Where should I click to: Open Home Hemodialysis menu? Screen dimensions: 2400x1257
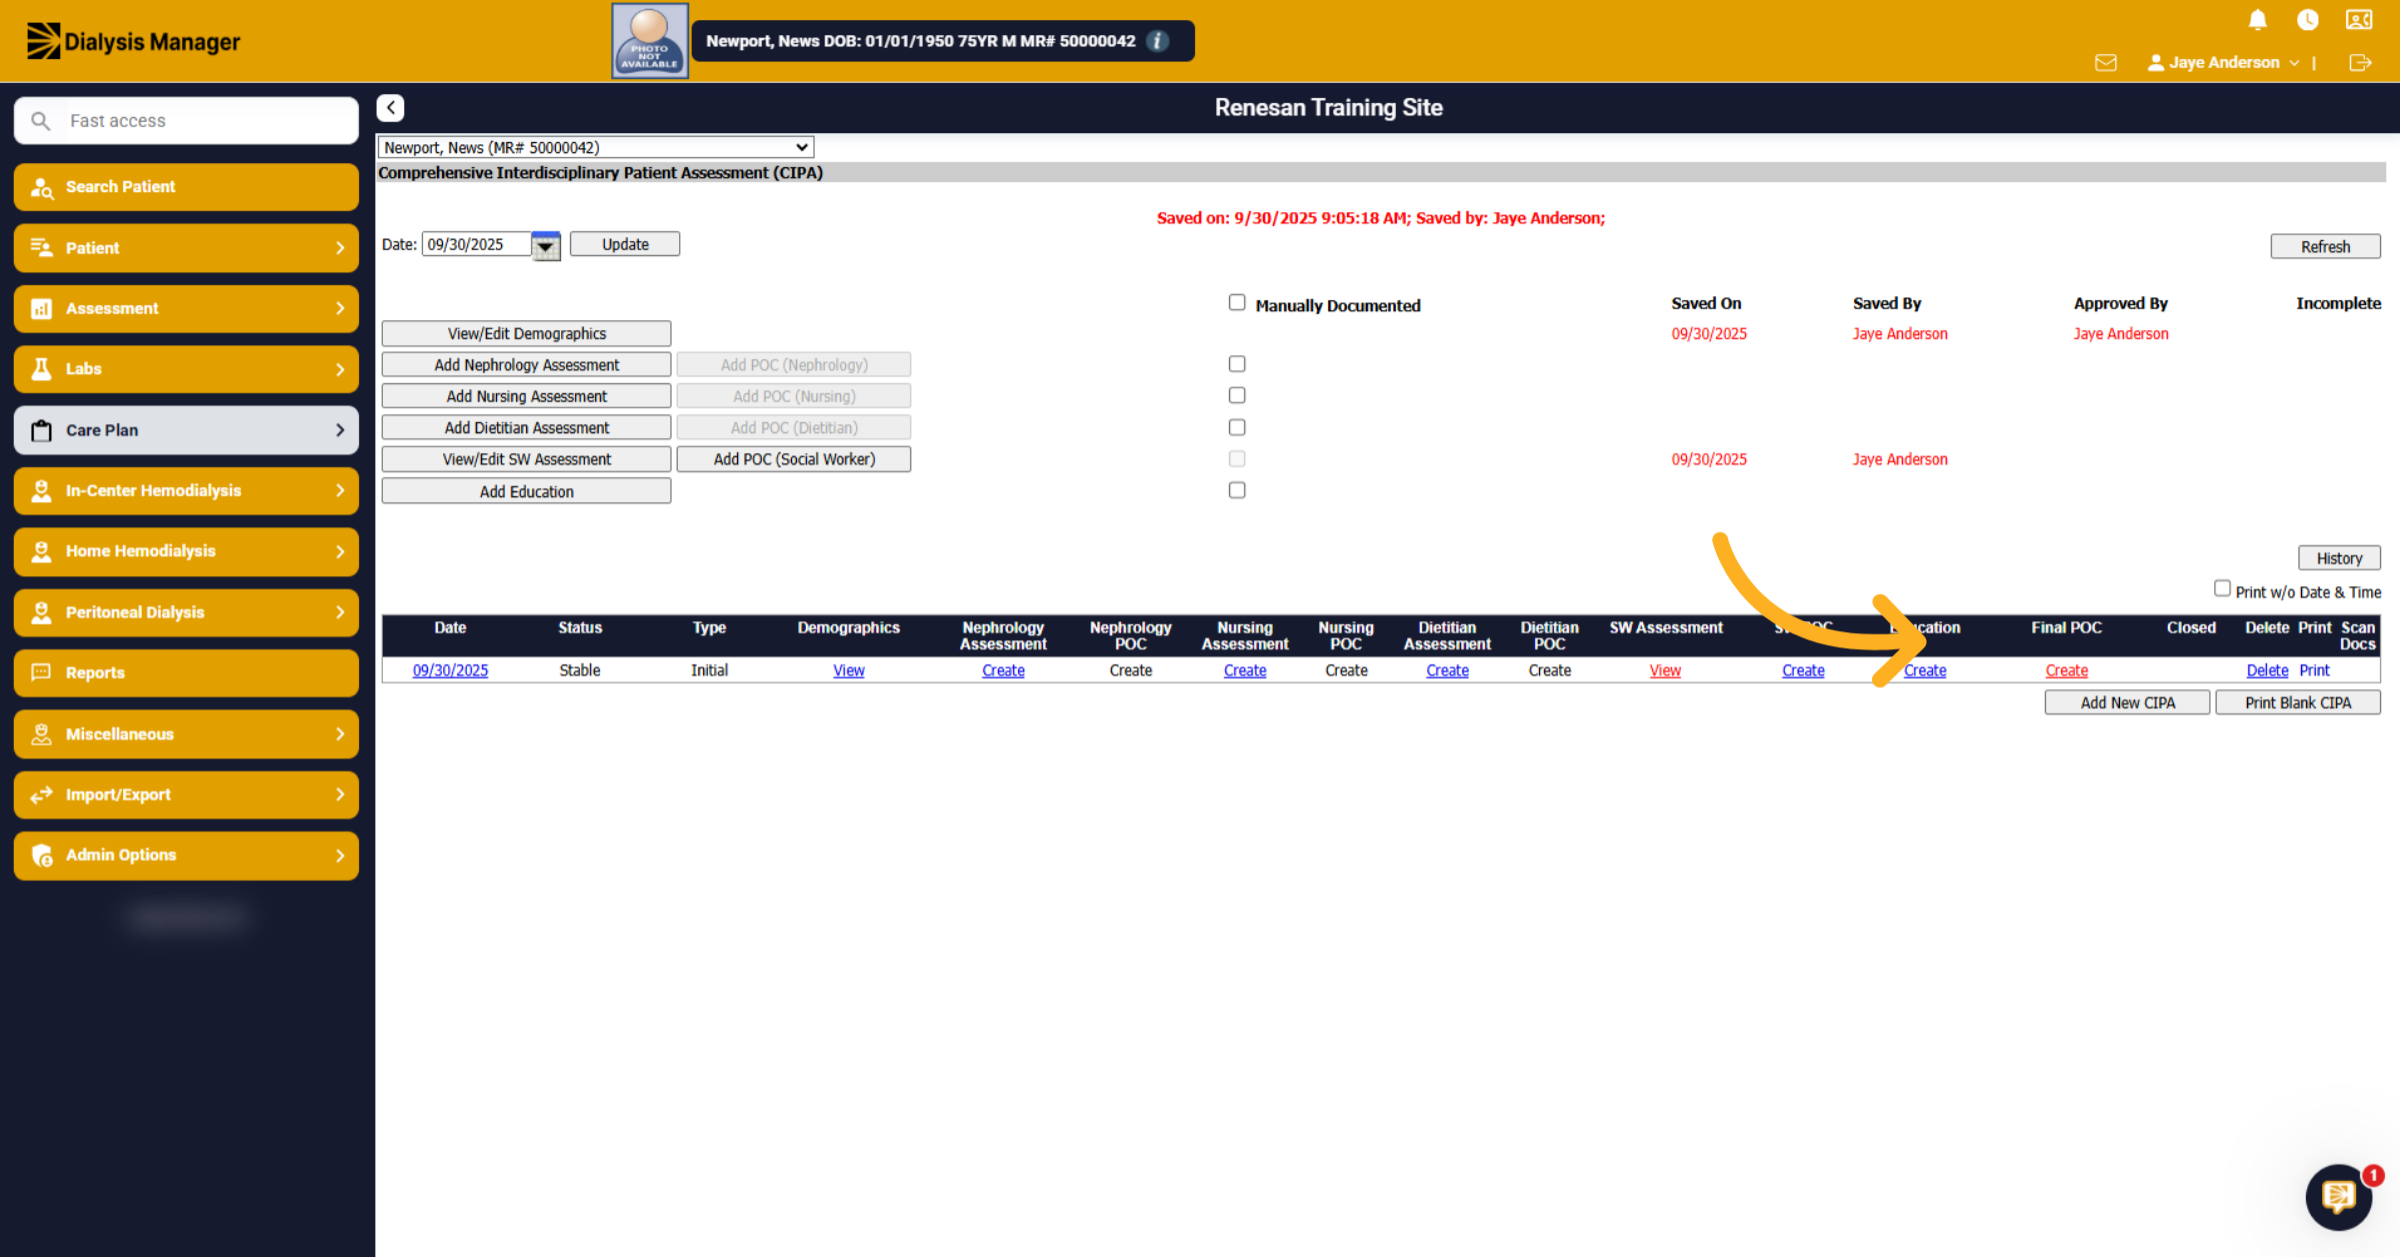(x=186, y=551)
